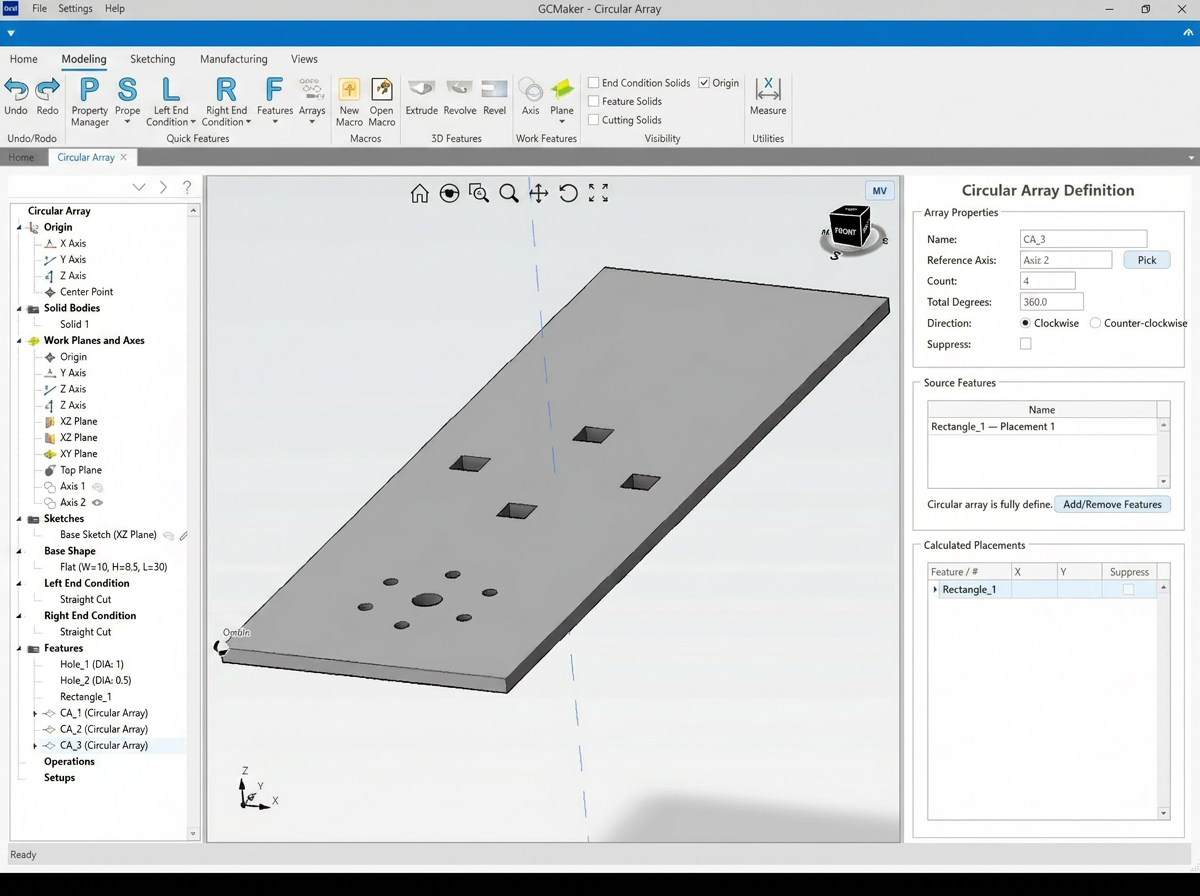The image size is (1200, 896).
Task: Click the Add/Remove Features button
Action: pos(1112,504)
